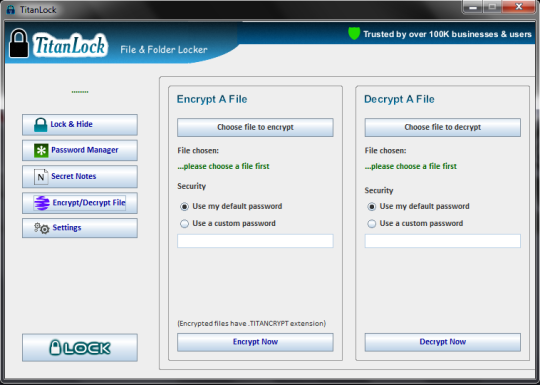Click the .TITANCRYPT extension note

(x=251, y=323)
